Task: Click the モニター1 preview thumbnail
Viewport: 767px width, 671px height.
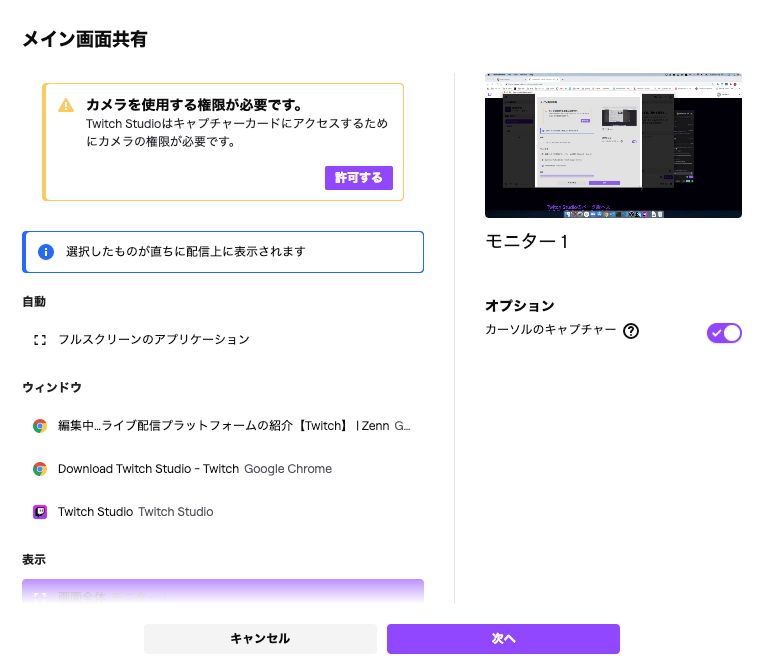Action: 613,145
